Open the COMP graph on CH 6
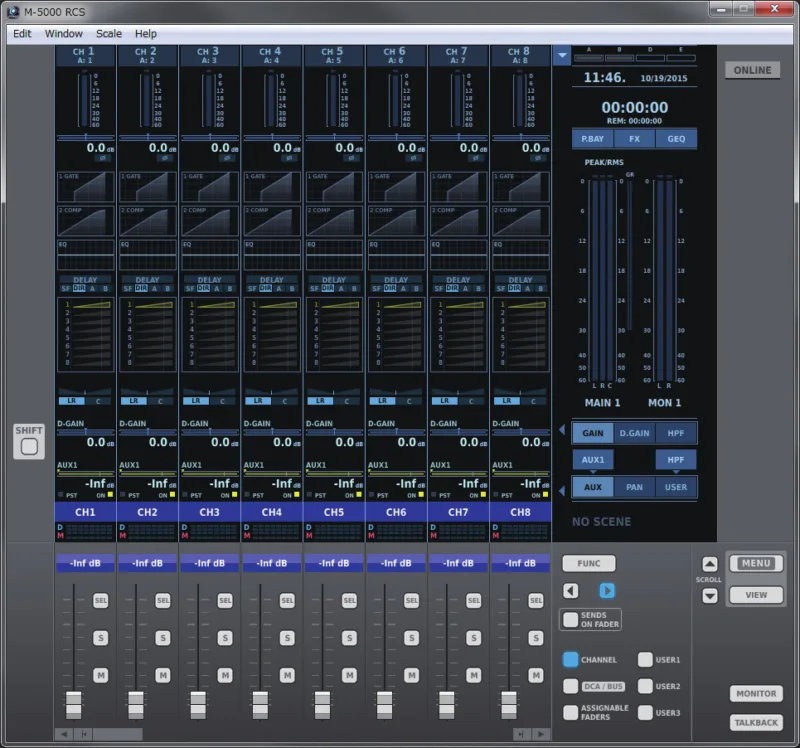 (396, 220)
